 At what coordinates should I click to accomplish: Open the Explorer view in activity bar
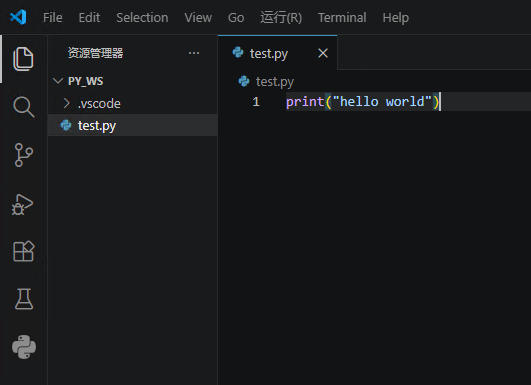click(x=23, y=59)
